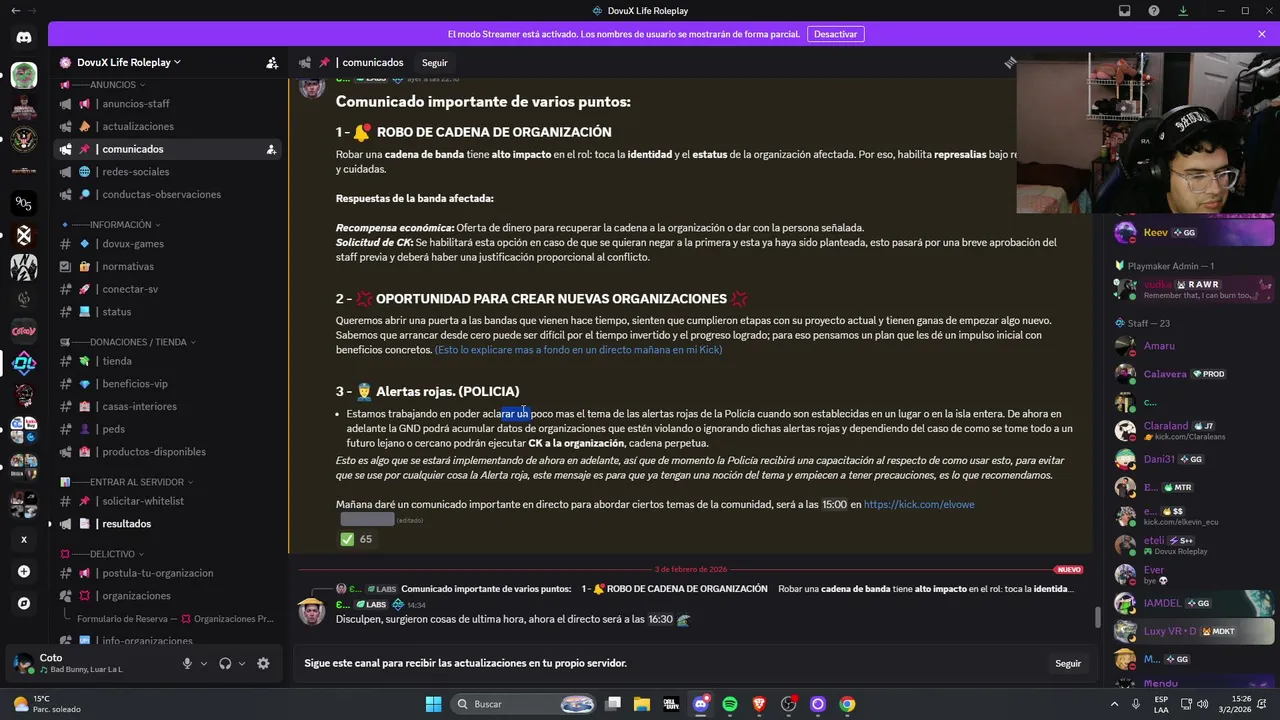The image size is (1280, 720).
Task: Open the tienda channel
Action: [x=167, y=361]
